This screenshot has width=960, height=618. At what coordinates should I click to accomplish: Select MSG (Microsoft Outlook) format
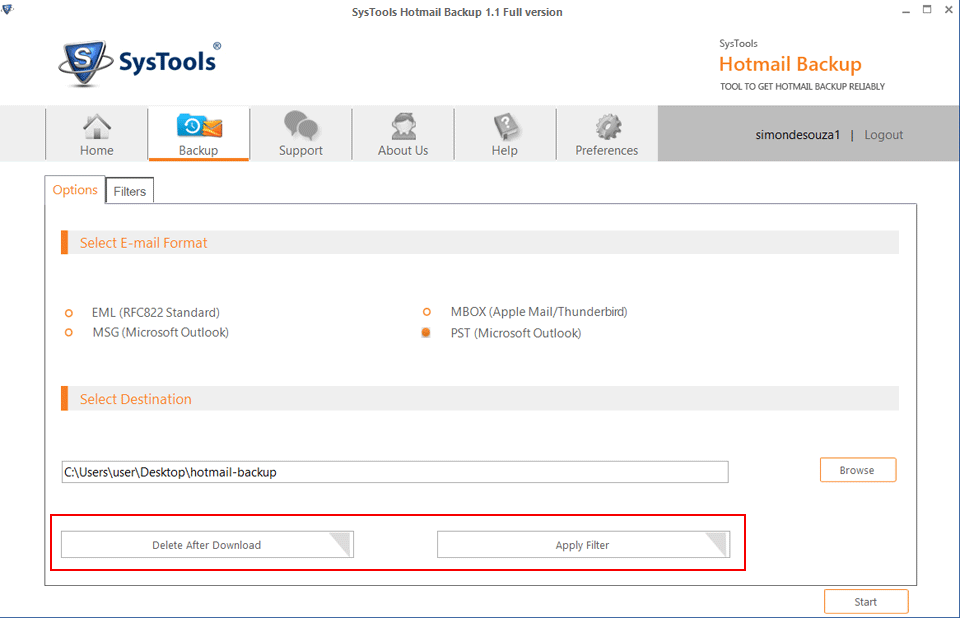[x=69, y=333]
